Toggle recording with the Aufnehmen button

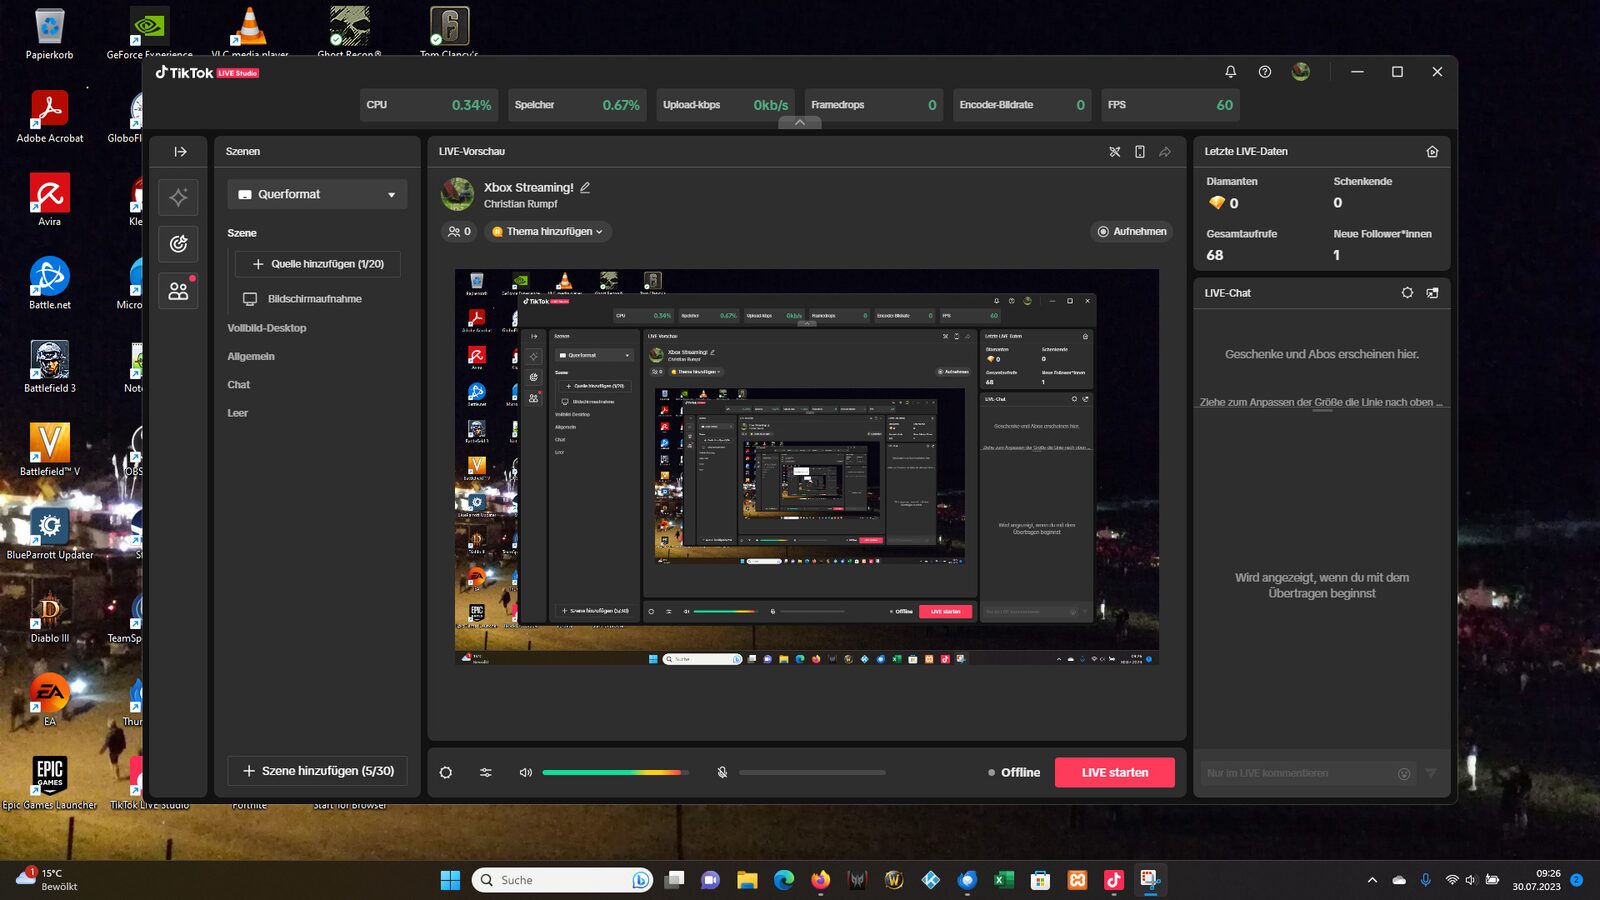tap(1130, 231)
